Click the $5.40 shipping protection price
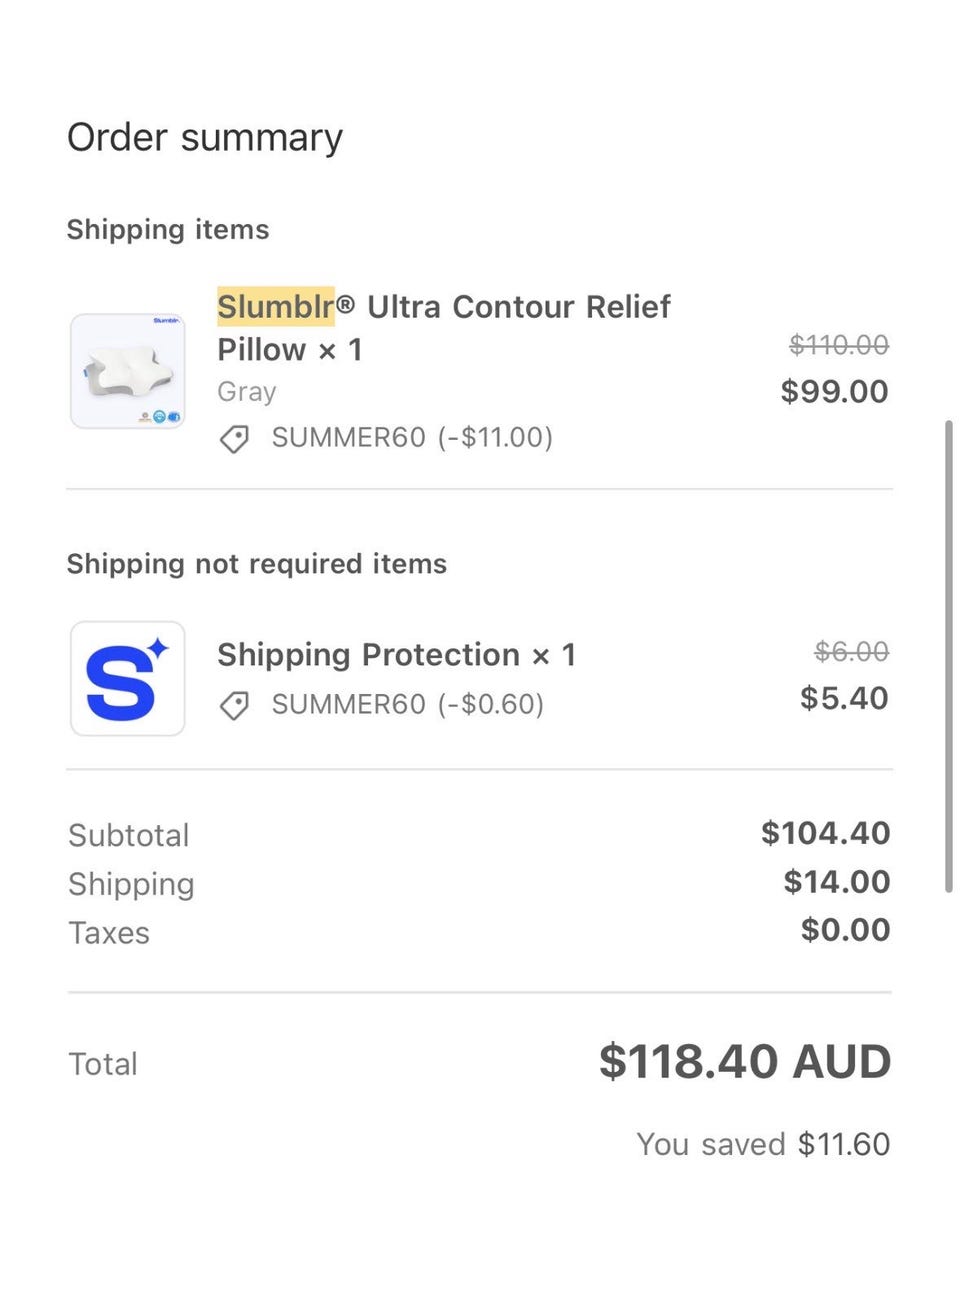Viewport: 960px width, 1300px height. 844,698
